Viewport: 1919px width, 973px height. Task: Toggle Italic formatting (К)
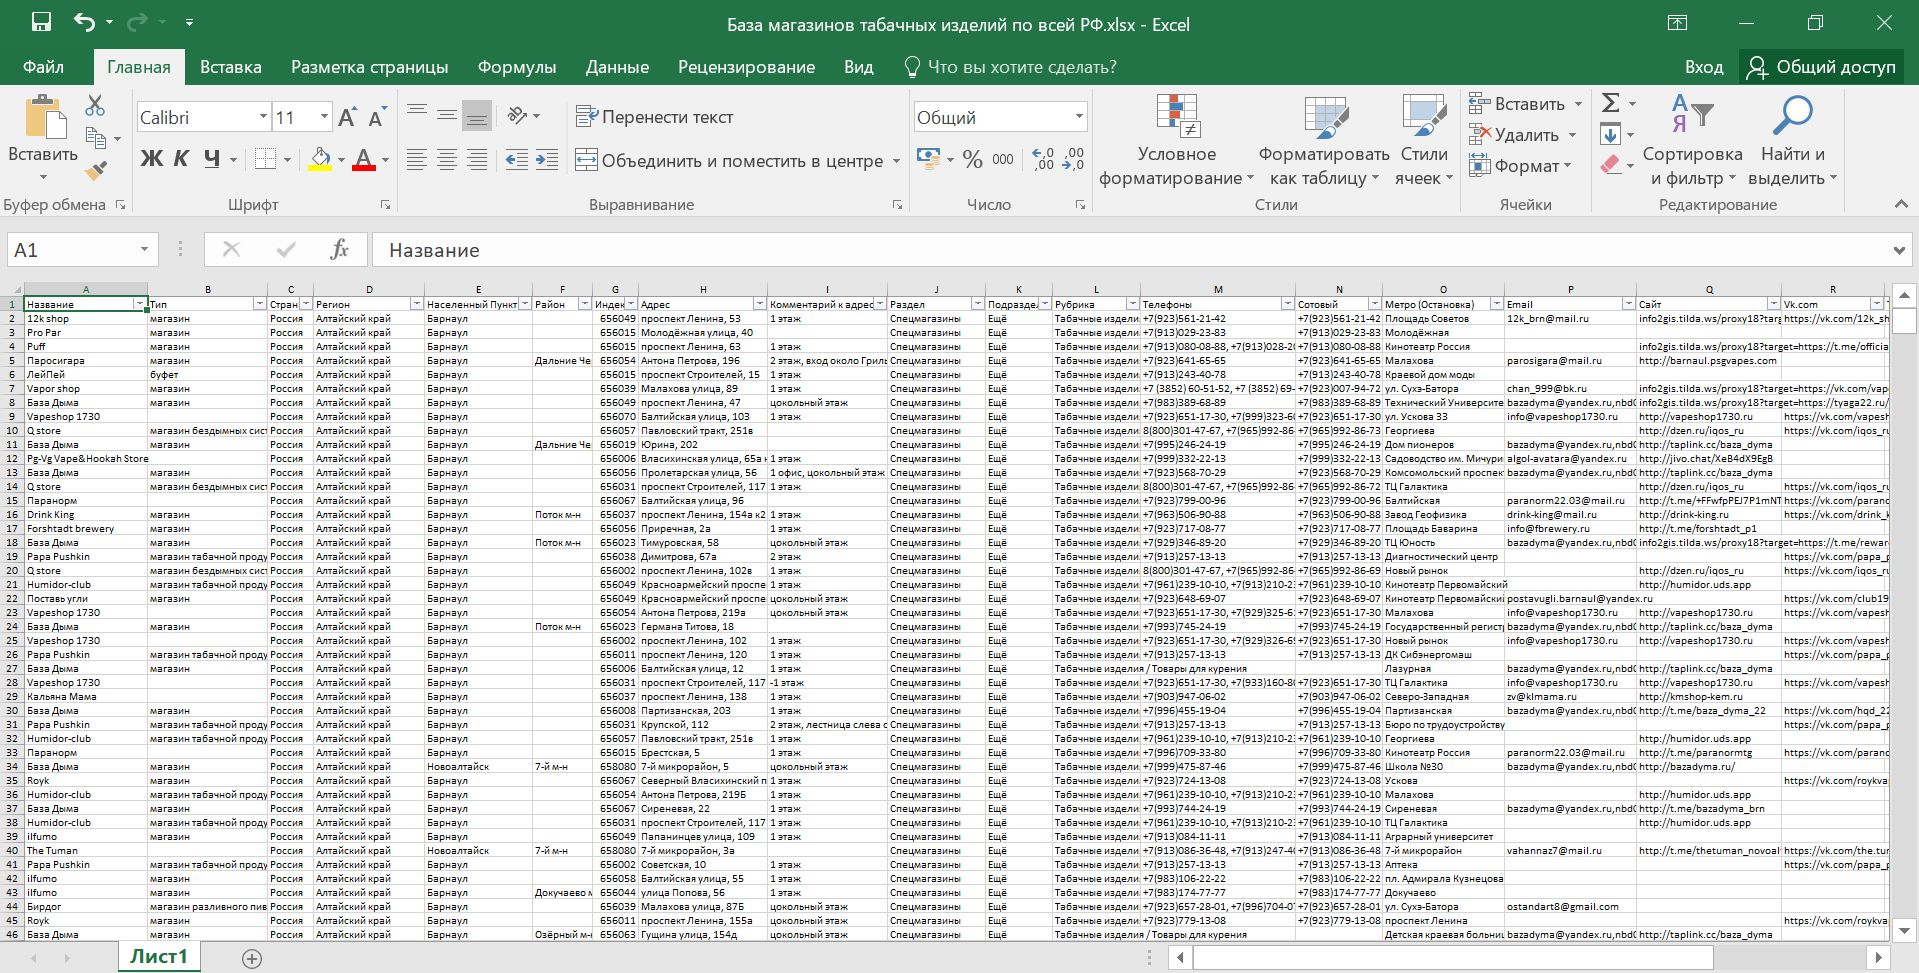pyautogui.click(x=181, y=159)
